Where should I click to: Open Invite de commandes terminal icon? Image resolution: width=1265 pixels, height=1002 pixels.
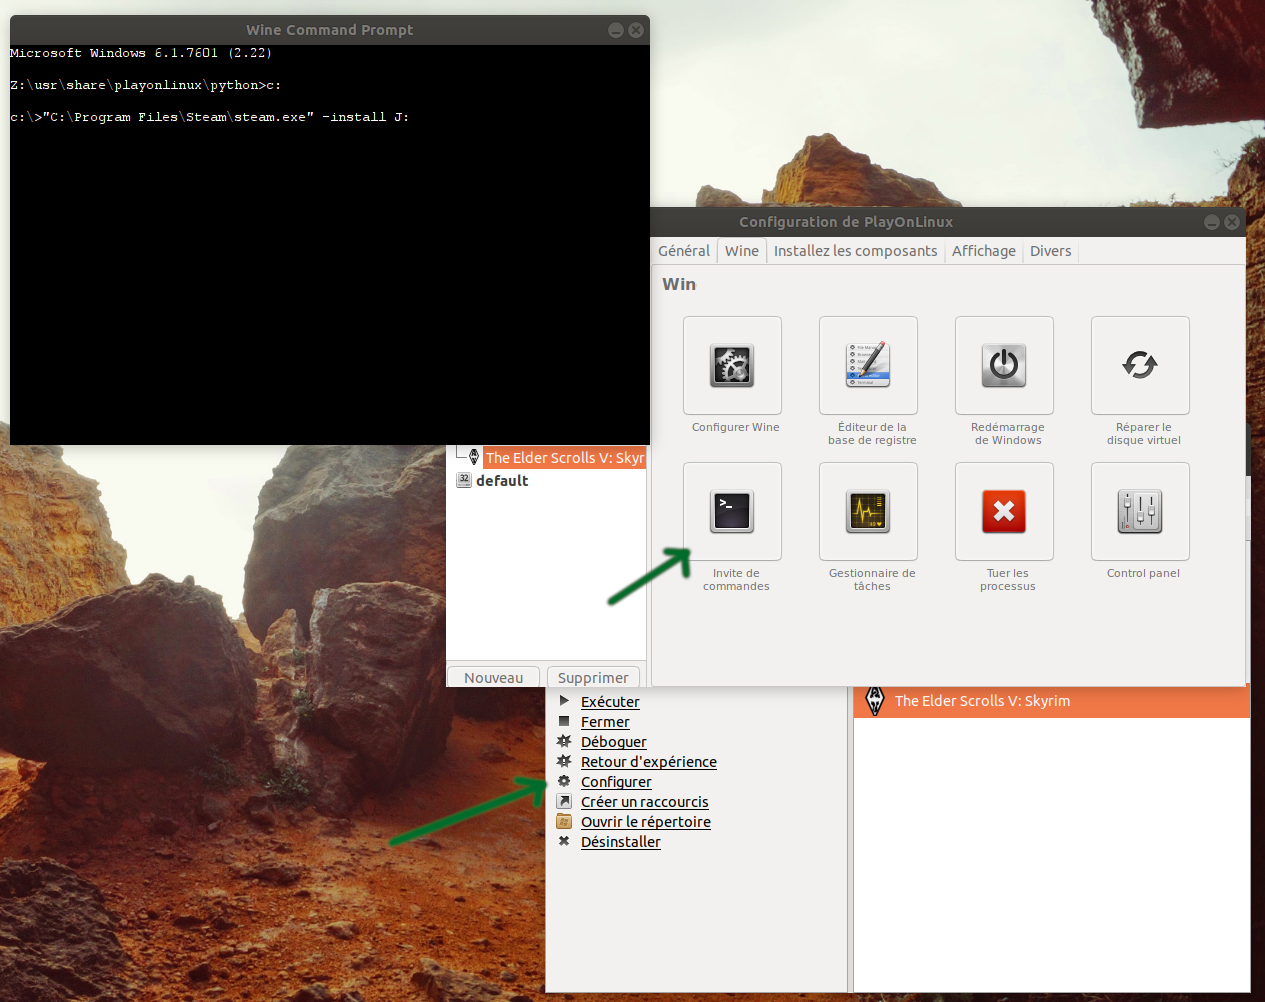point(732,512)
